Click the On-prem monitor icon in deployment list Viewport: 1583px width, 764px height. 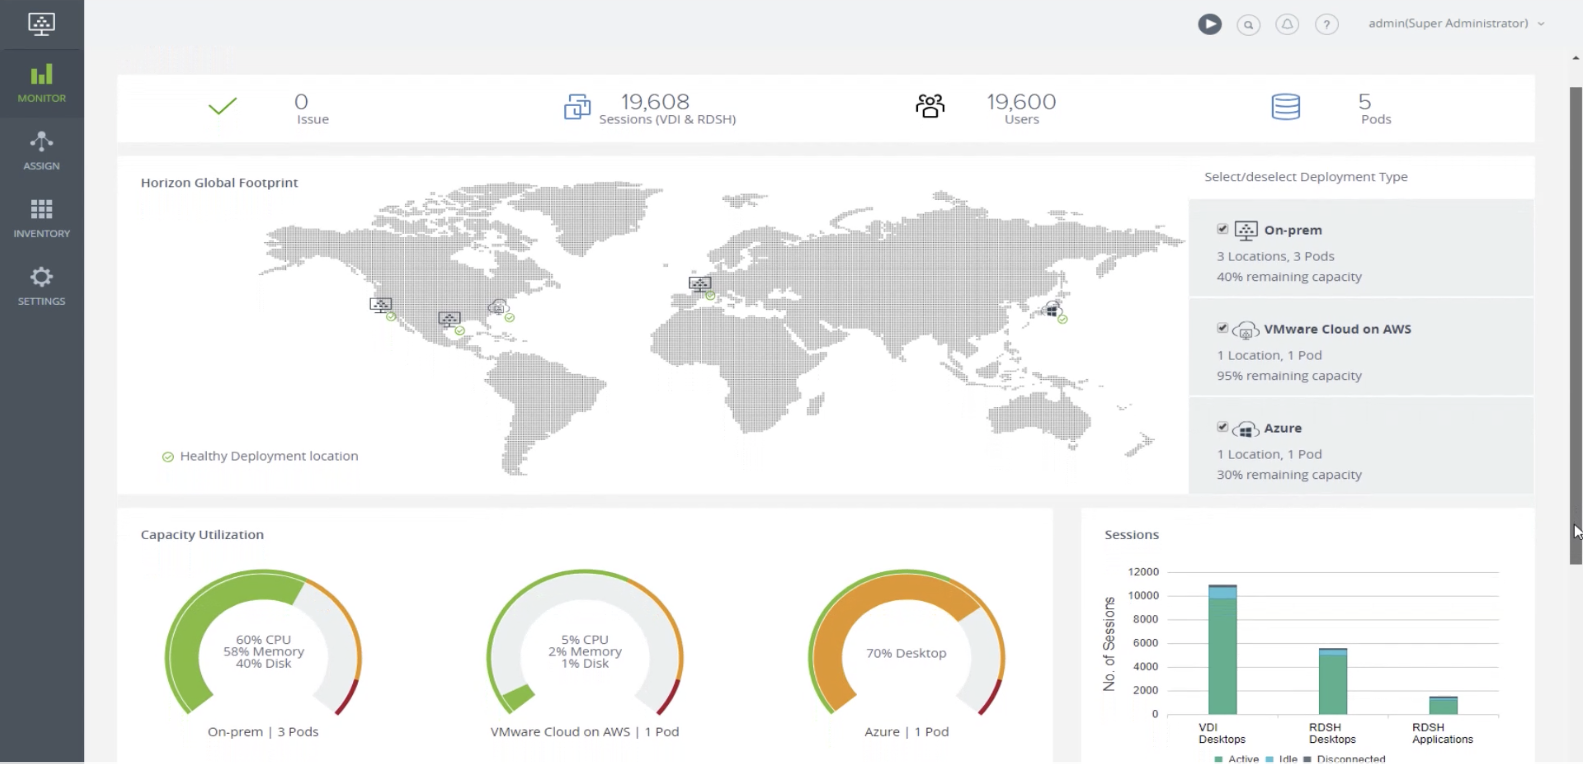point(1246,231)
